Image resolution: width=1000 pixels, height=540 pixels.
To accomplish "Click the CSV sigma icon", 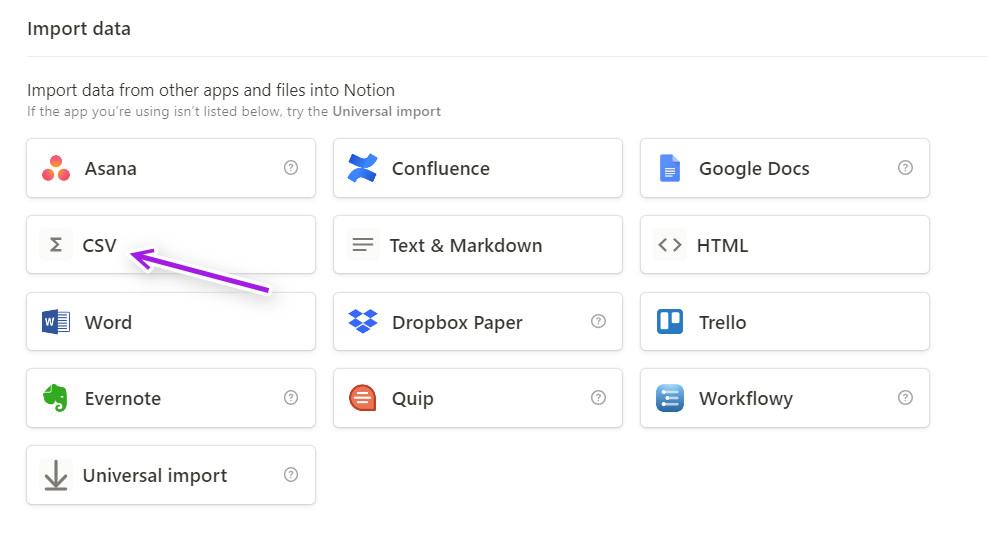I will 56,245.
